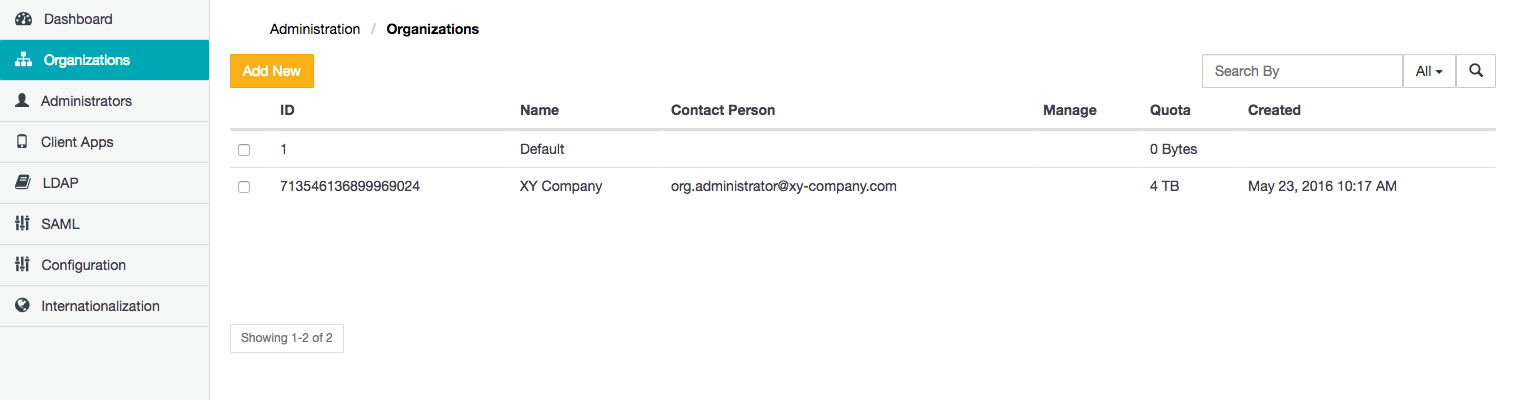Click the Dashboard gauge icon
This screenshot has width=1531, height=400.
pos(24,19)
